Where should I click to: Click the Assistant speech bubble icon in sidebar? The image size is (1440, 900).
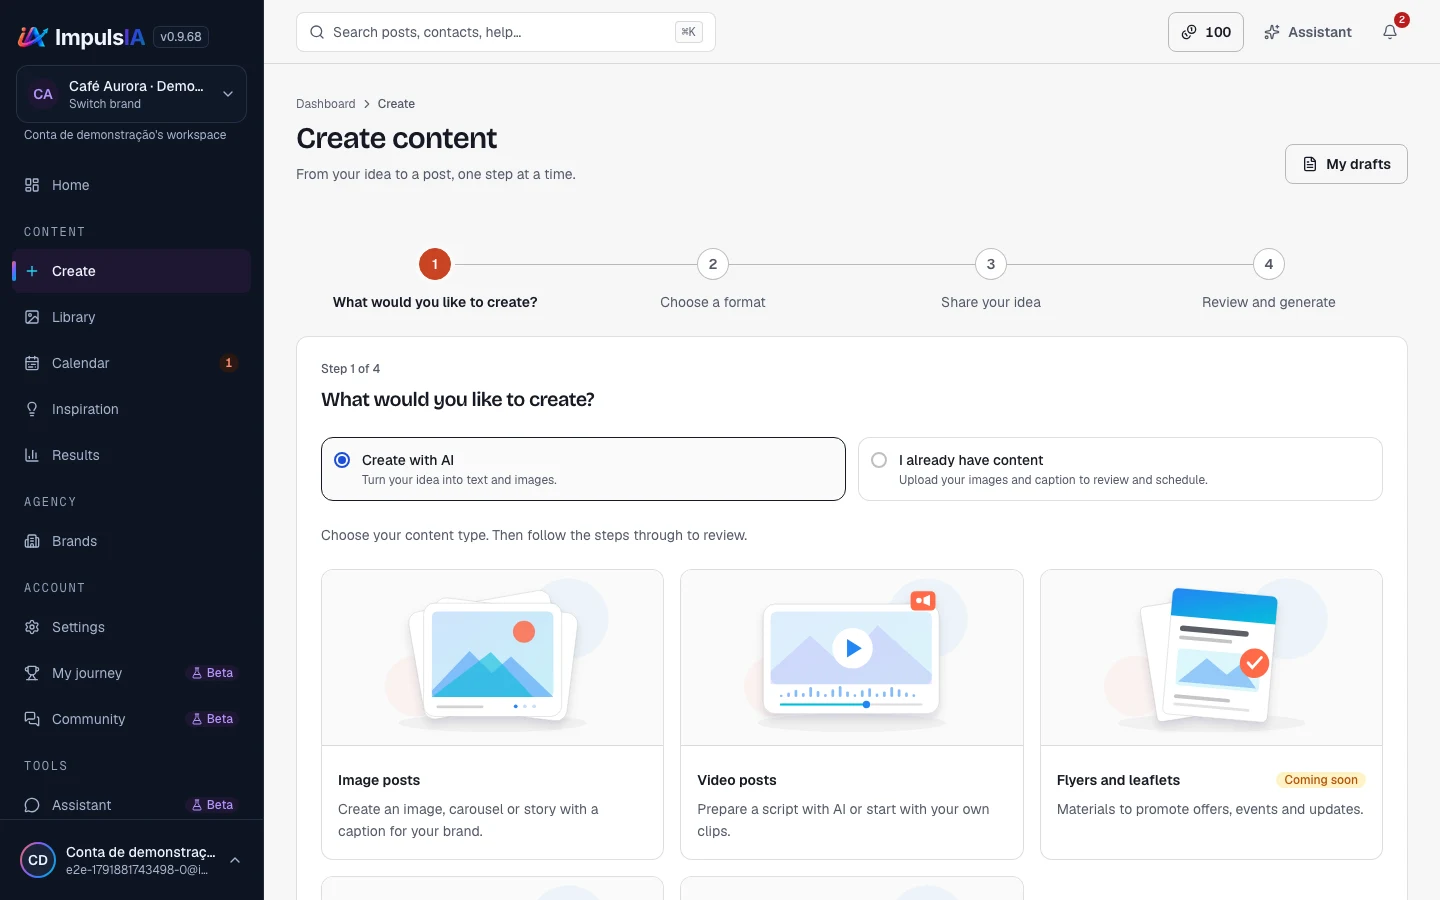[x=32, y=805]
